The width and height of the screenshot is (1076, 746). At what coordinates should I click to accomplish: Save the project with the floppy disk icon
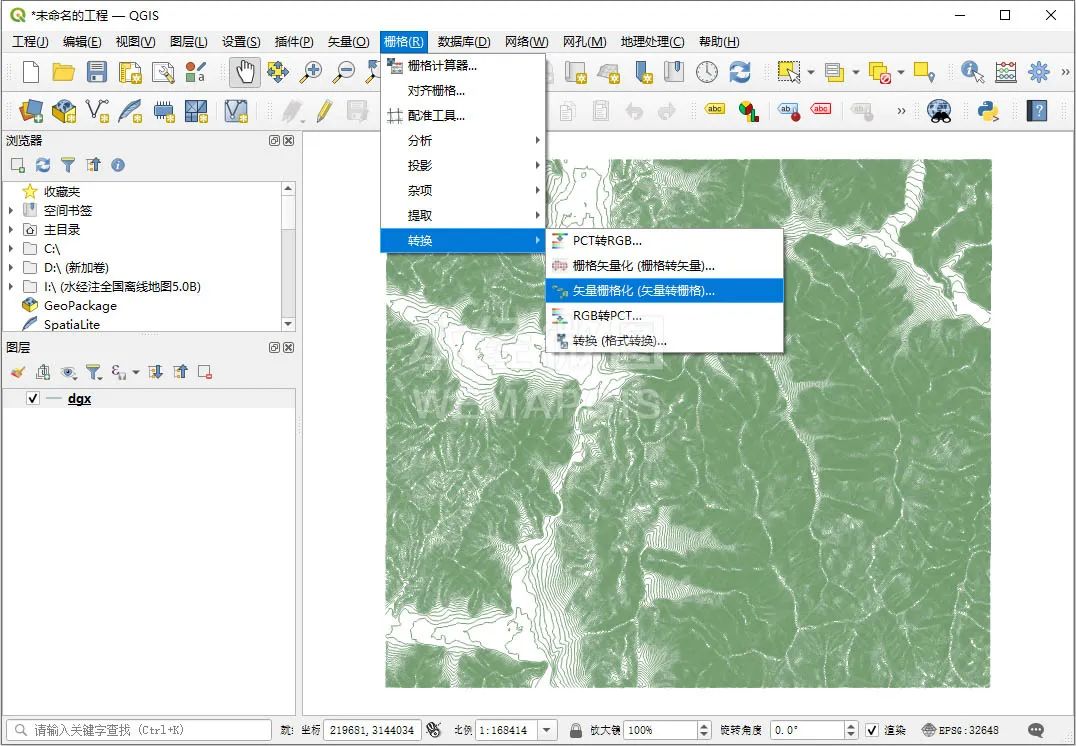click(96, 72)
